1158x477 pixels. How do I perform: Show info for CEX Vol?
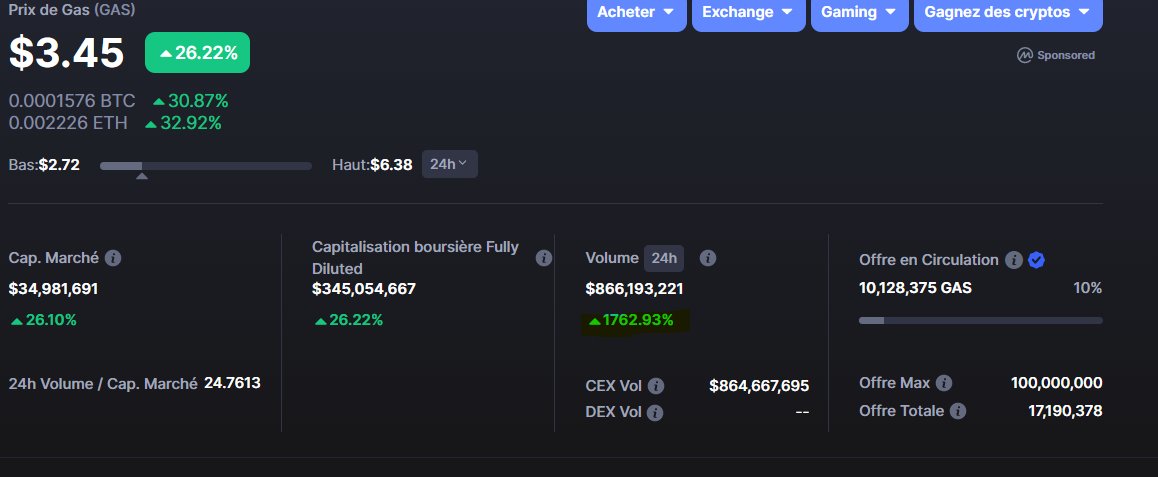click(x=656, y=386)
